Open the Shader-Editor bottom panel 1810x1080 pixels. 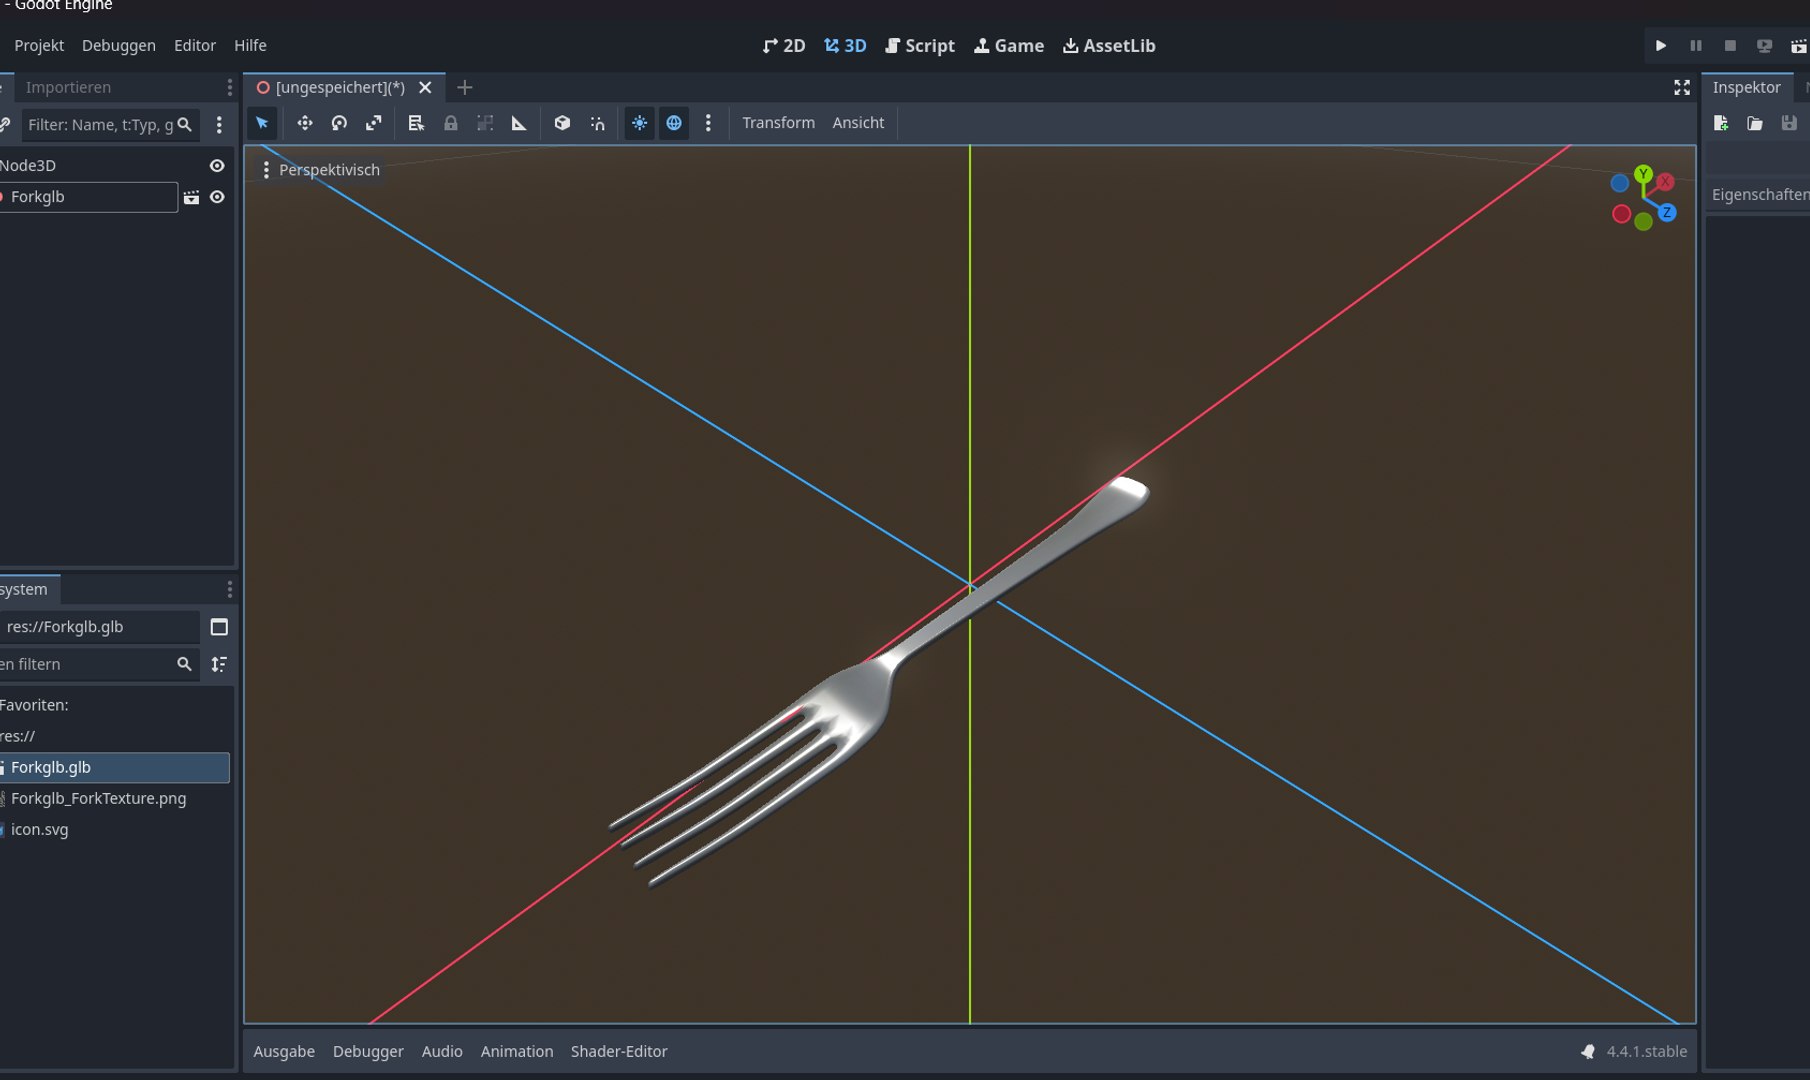pyautogui.click(x=619, y=1051)
